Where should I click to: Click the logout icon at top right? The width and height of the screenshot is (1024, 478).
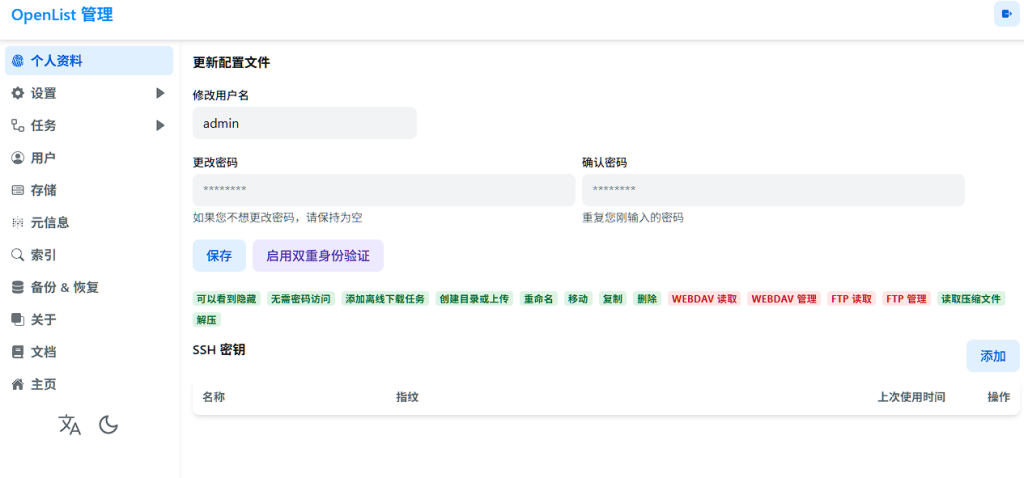pos(1006,14)
